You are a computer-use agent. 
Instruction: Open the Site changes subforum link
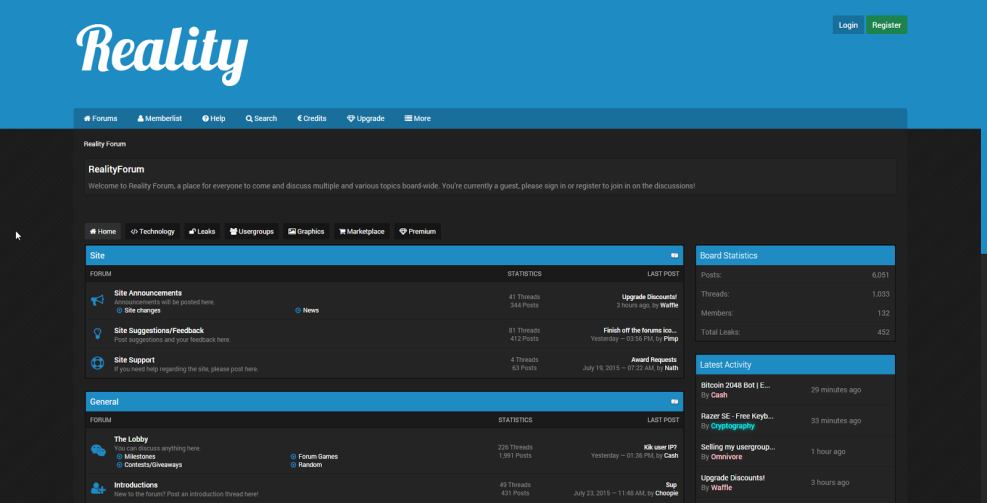click(x=142, y=311)
